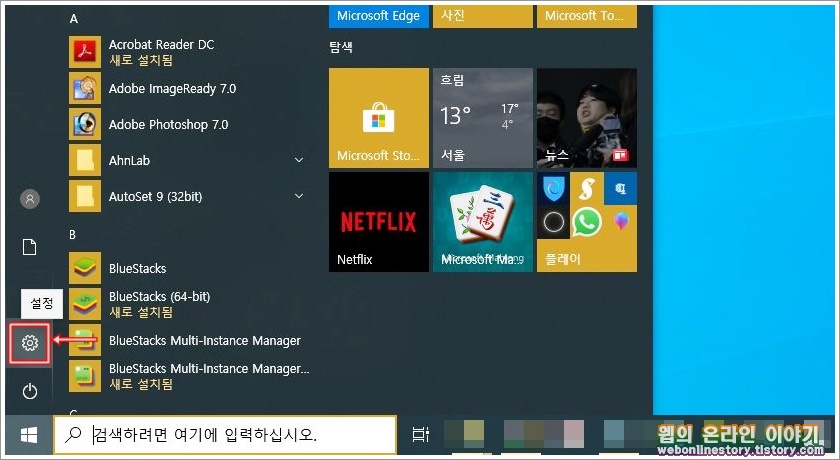Screen dimensions: 840x460
Task: Launch the BlueStacks app icon
Action: point(85,268)
